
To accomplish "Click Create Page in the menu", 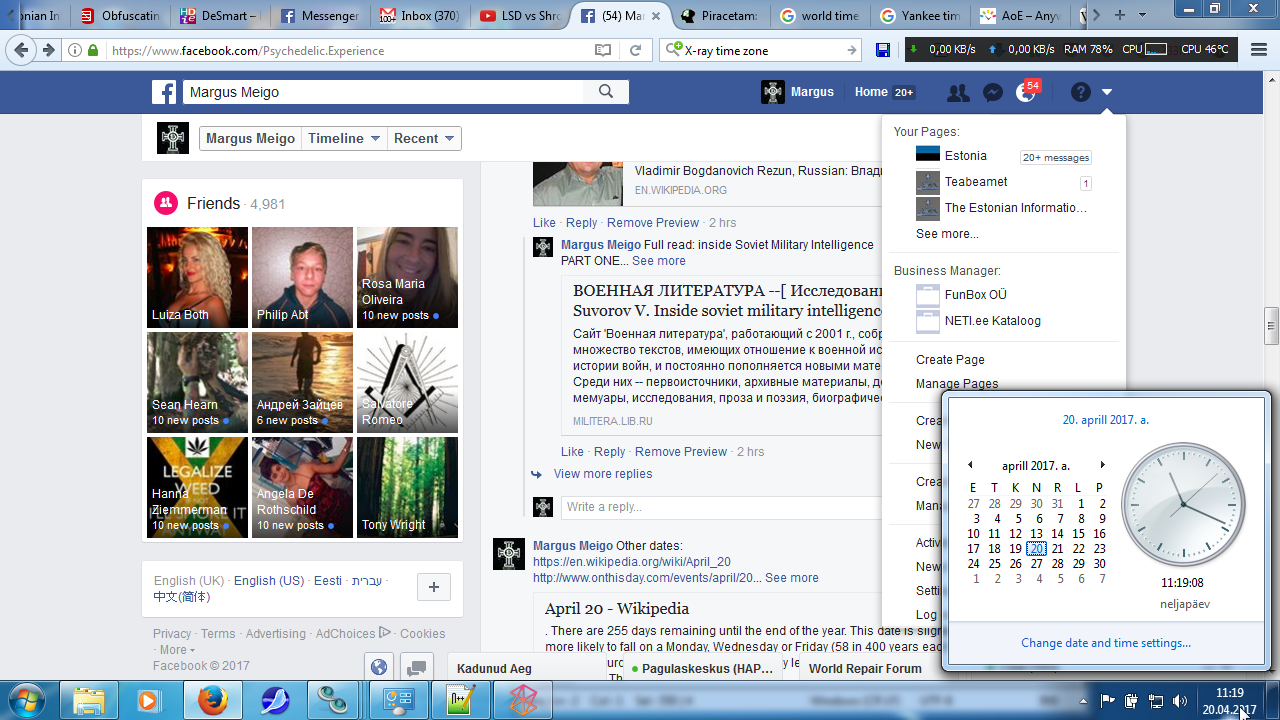I will (x=950, y=360).
